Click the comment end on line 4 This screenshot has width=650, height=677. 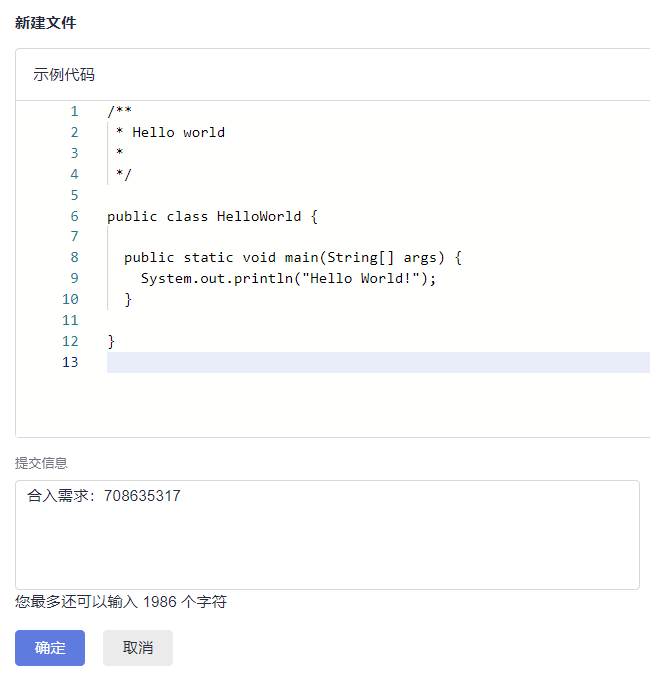click(124, 174)
